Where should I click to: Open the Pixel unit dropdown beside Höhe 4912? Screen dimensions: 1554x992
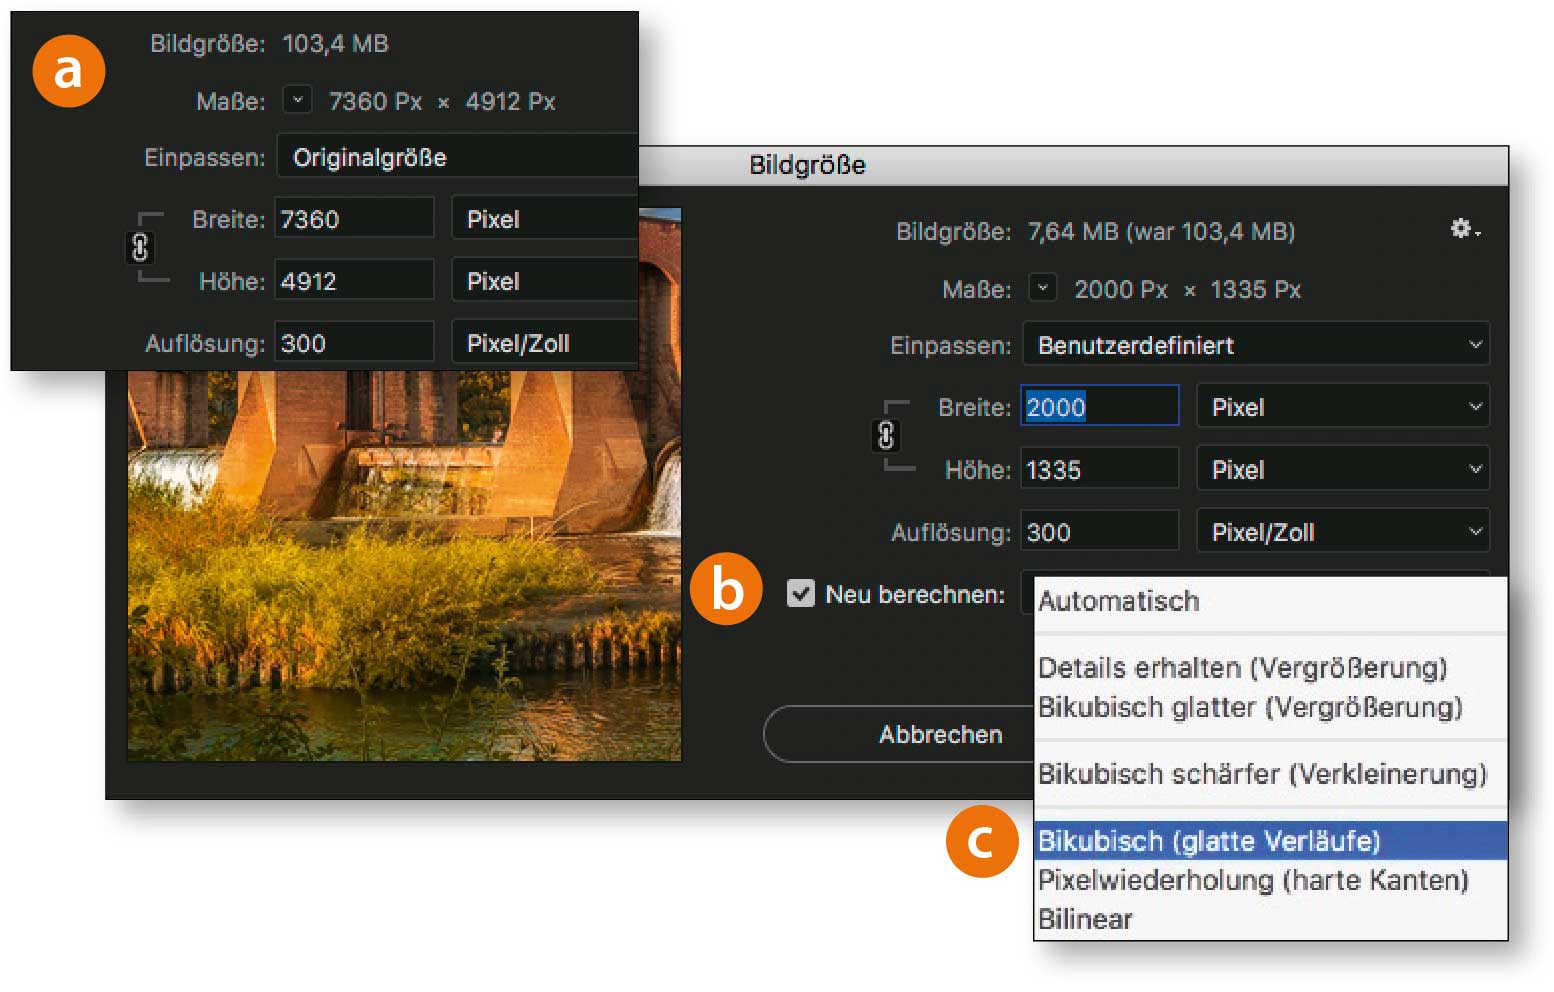545,281
